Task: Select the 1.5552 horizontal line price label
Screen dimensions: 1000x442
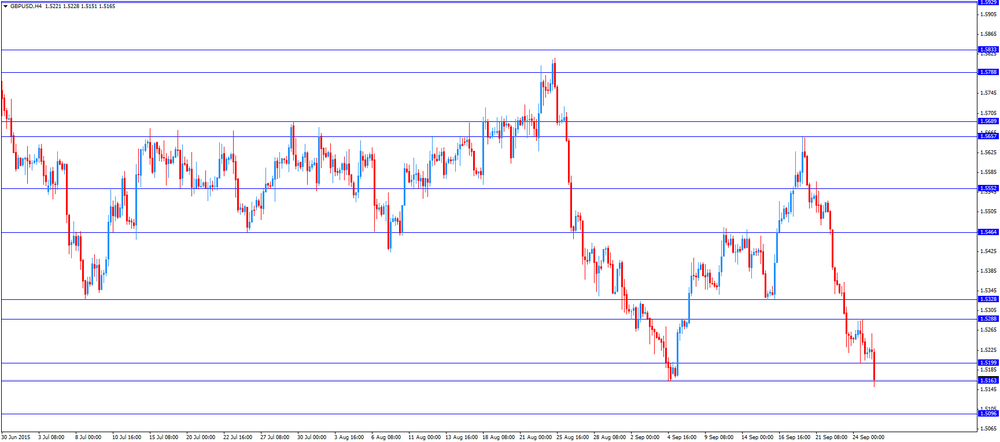Action: pyautogui.click(x=987, y=188)
